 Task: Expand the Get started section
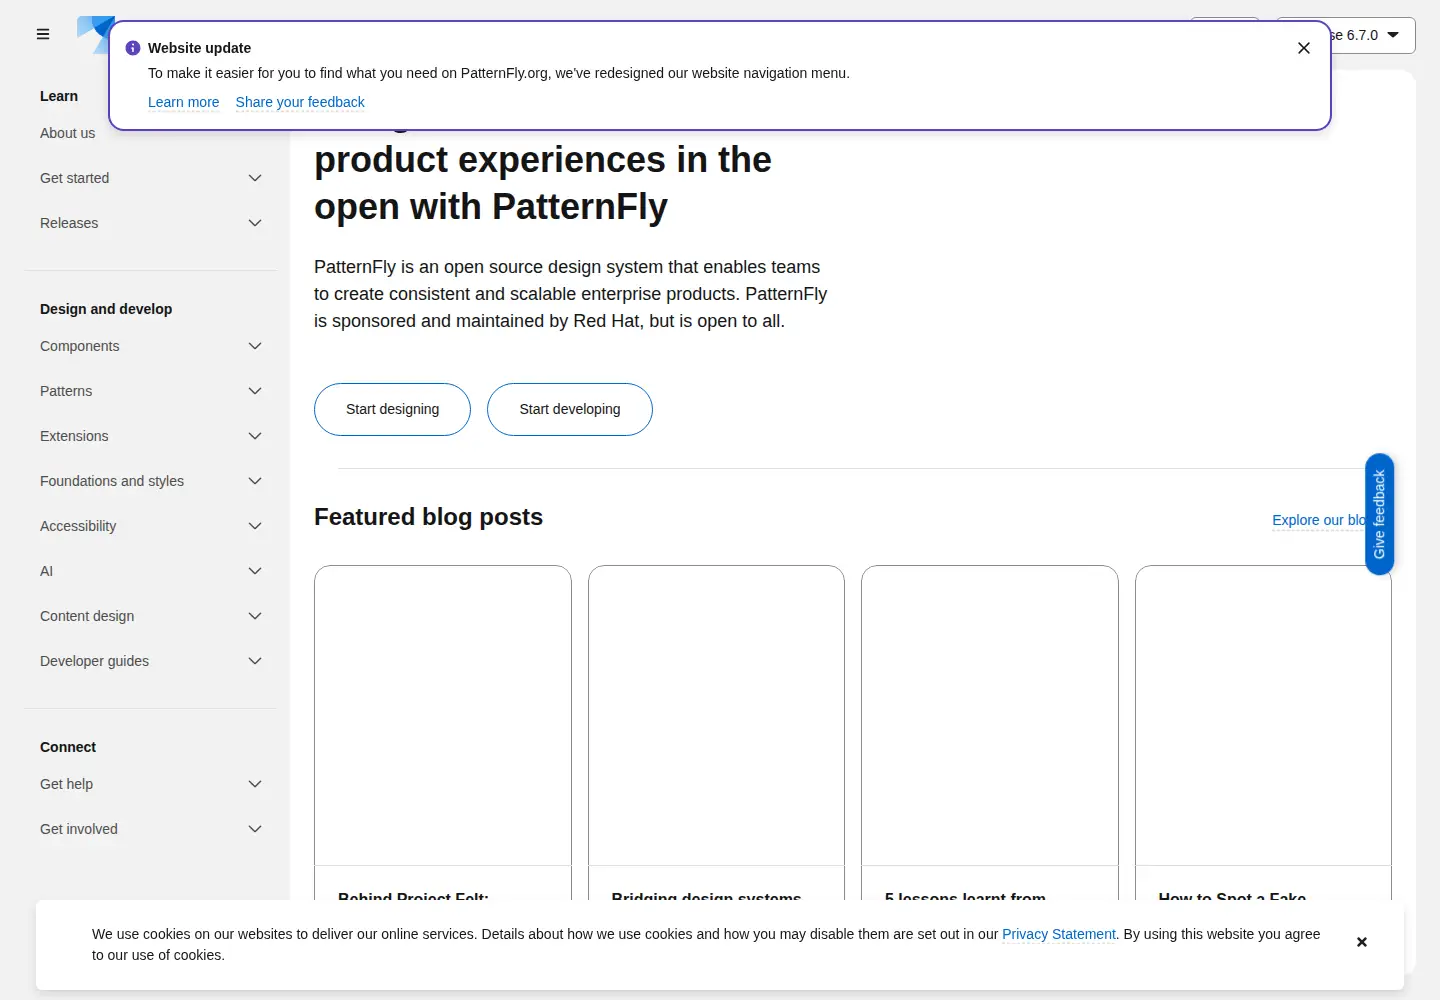coord(150,178)
